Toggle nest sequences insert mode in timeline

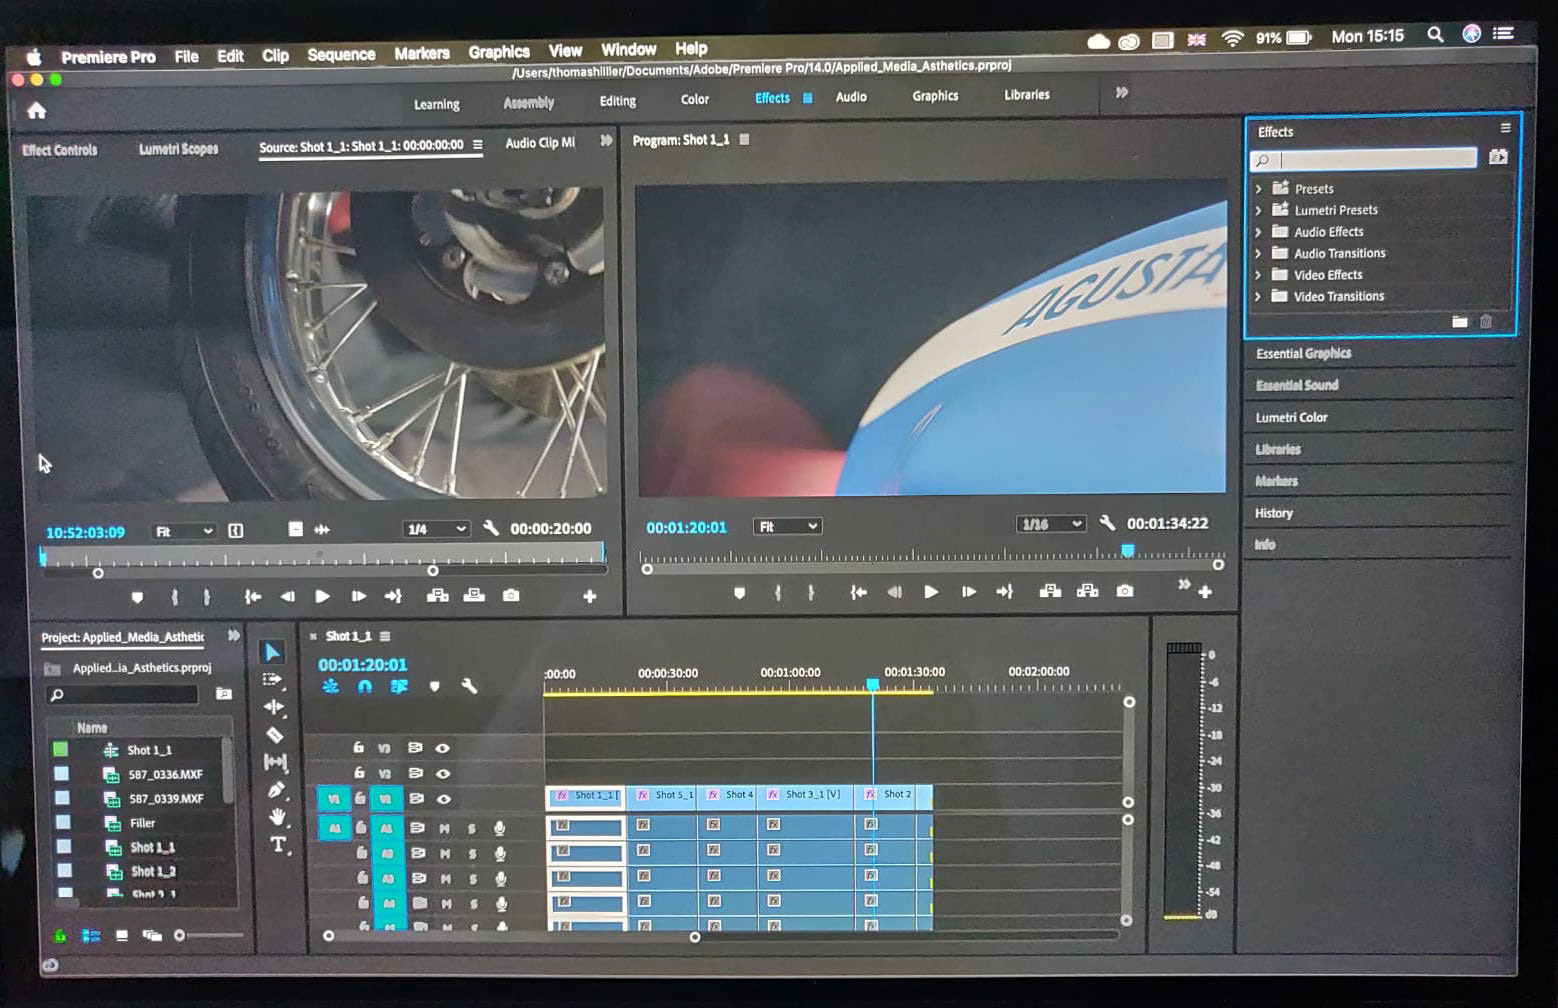click(x=331, y=686)
